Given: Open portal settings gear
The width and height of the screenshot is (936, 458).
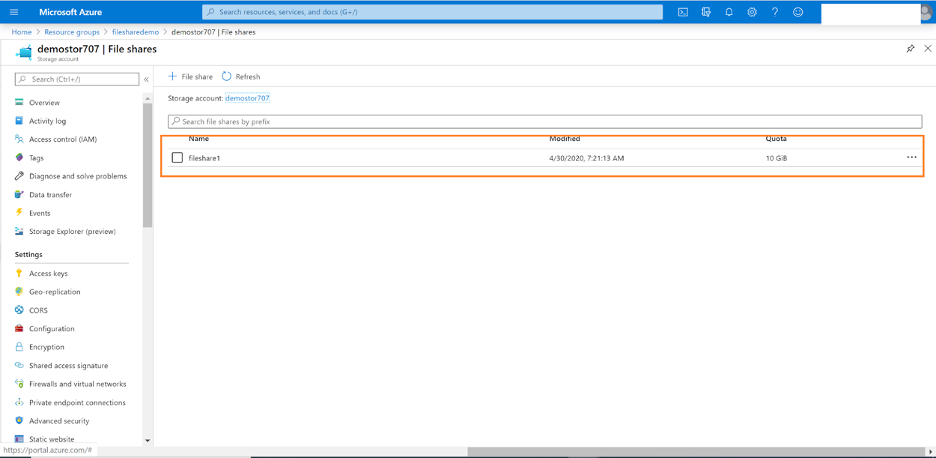Looking at the screenshot, I should (752, 12).
